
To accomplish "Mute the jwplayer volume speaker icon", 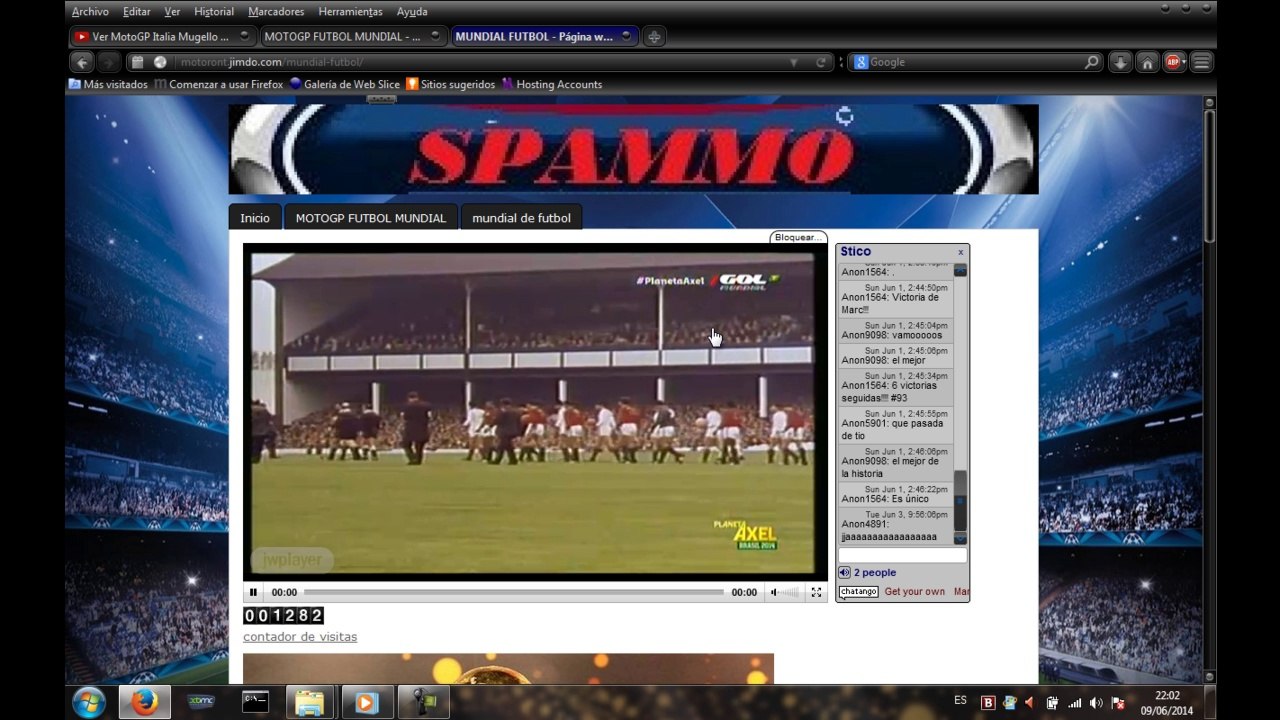I will (774, 592).
